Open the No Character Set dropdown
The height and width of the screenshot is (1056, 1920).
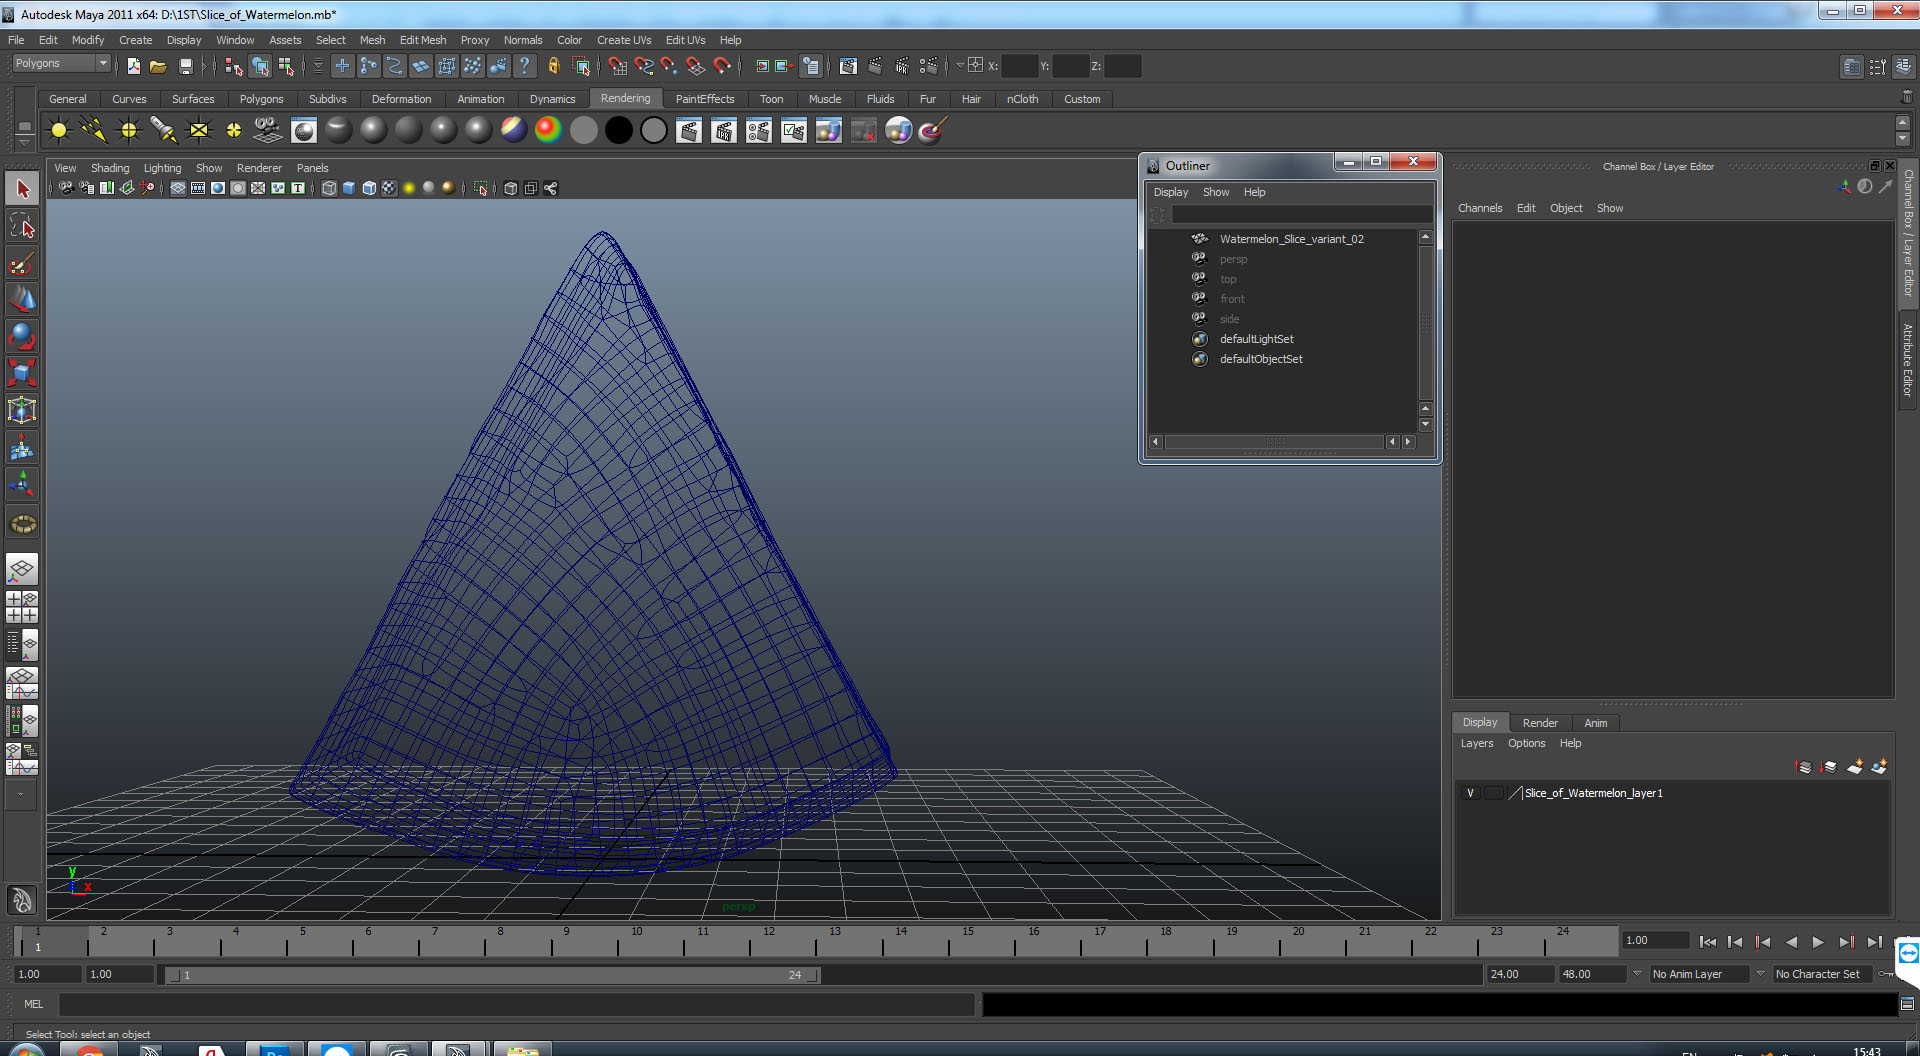(1825, 974)
